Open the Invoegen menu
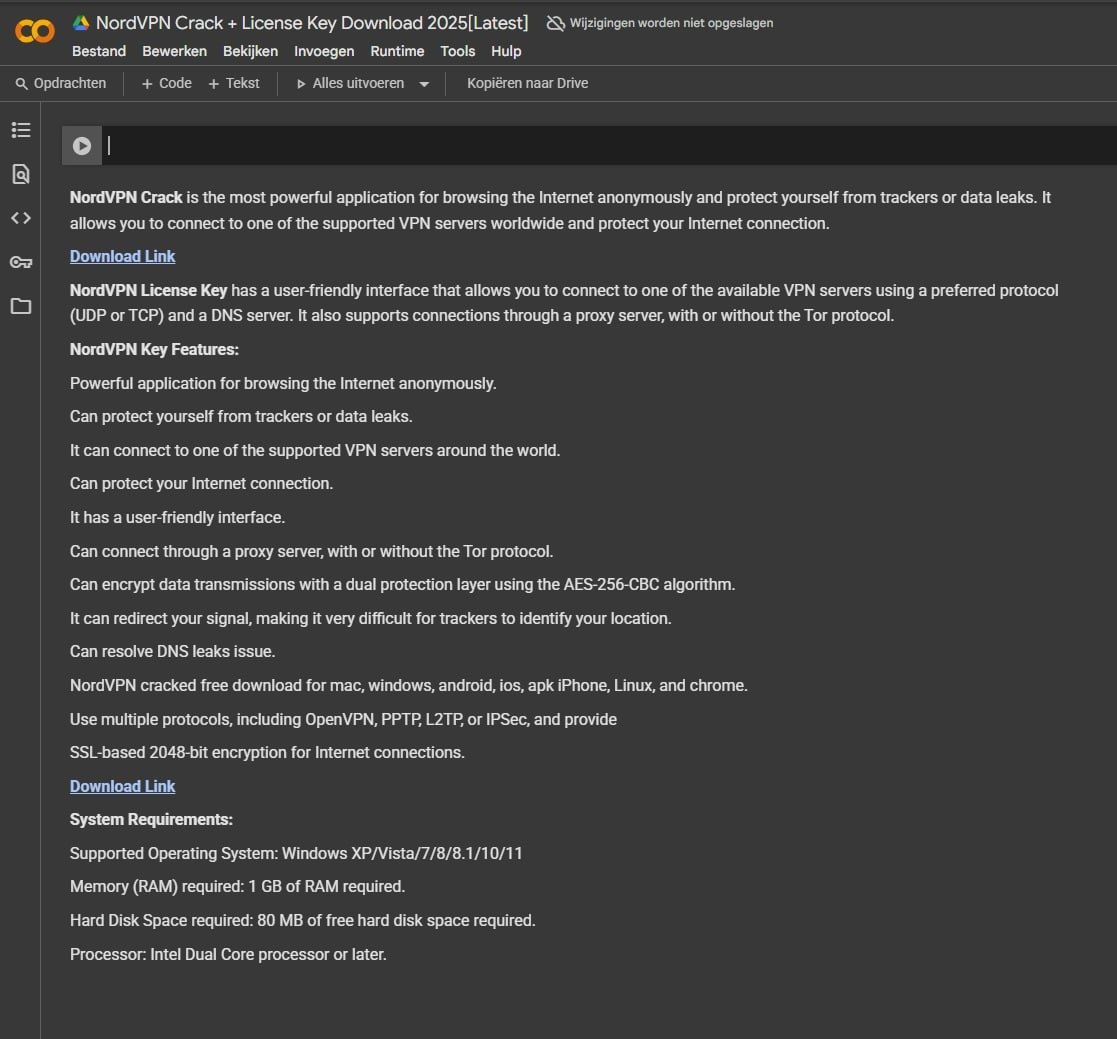1117x1039 pixels. 324,51
